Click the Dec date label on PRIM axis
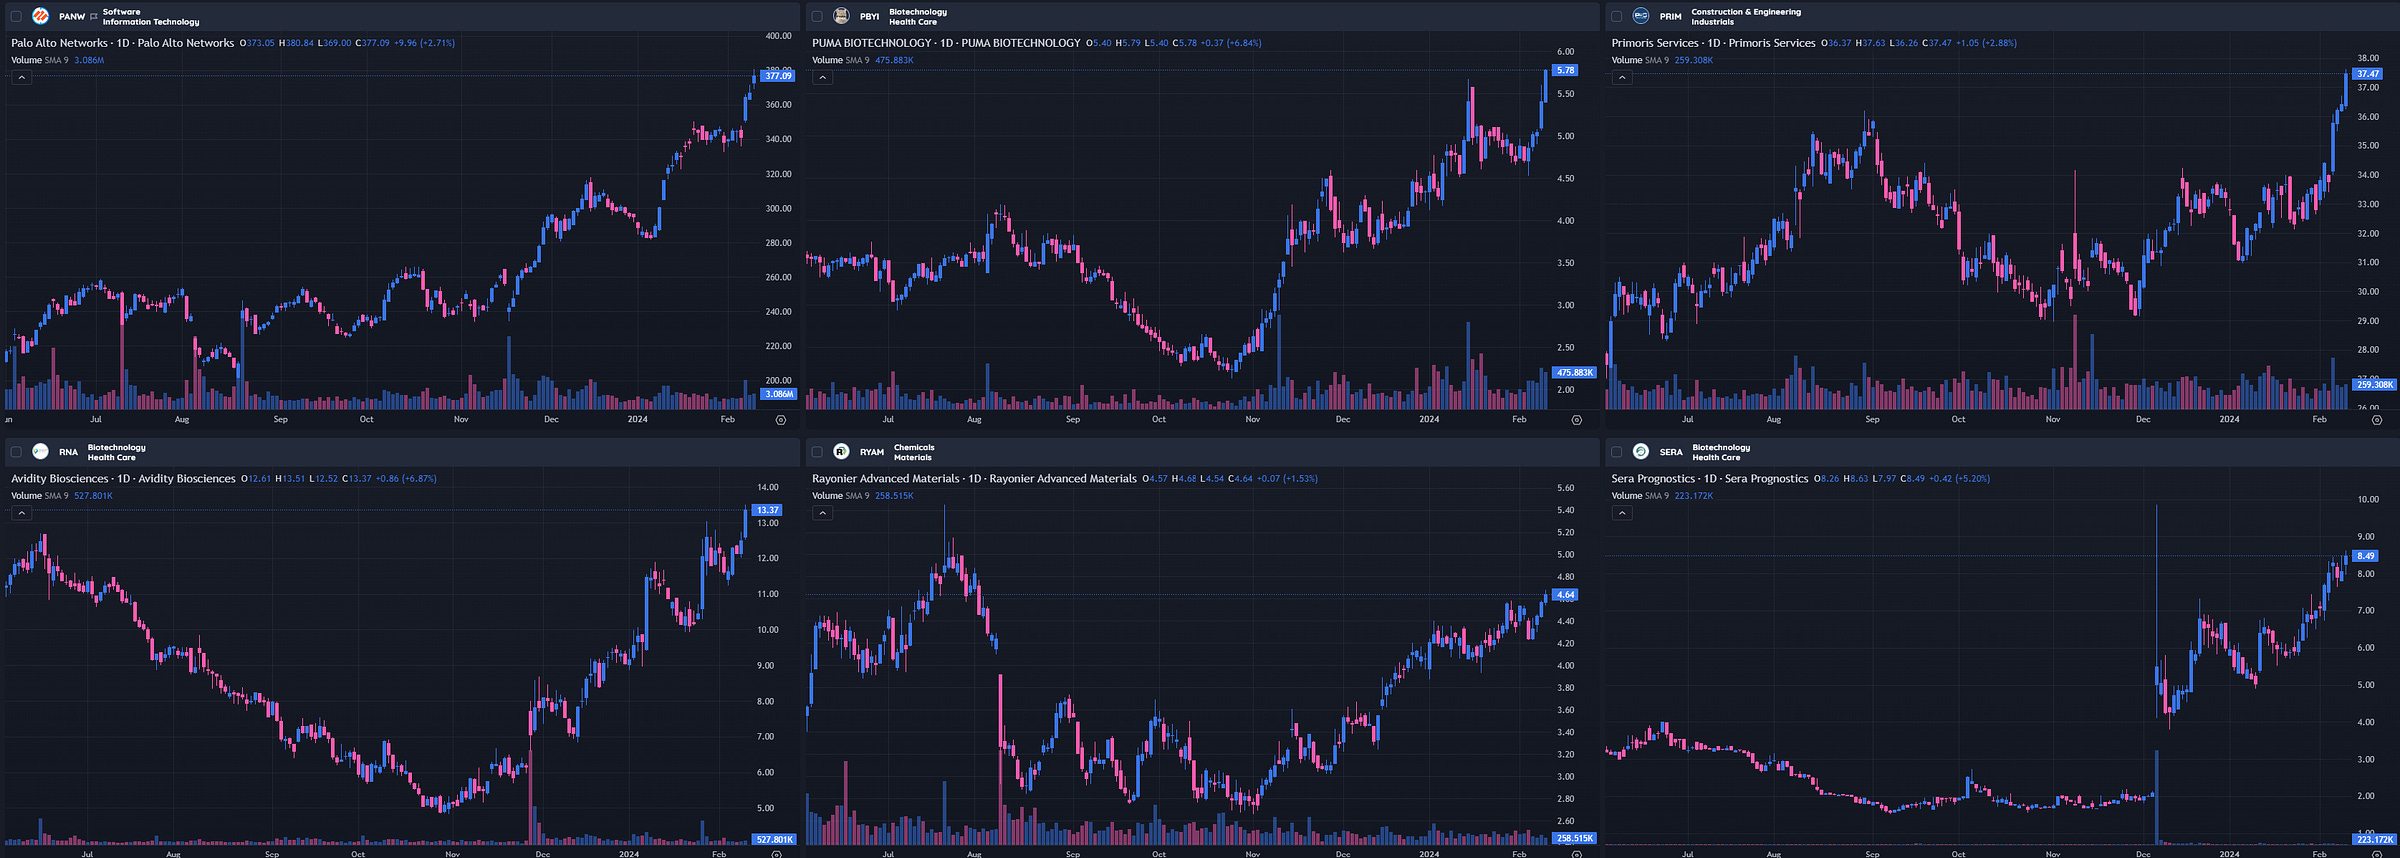 (x=2143, y=420)
